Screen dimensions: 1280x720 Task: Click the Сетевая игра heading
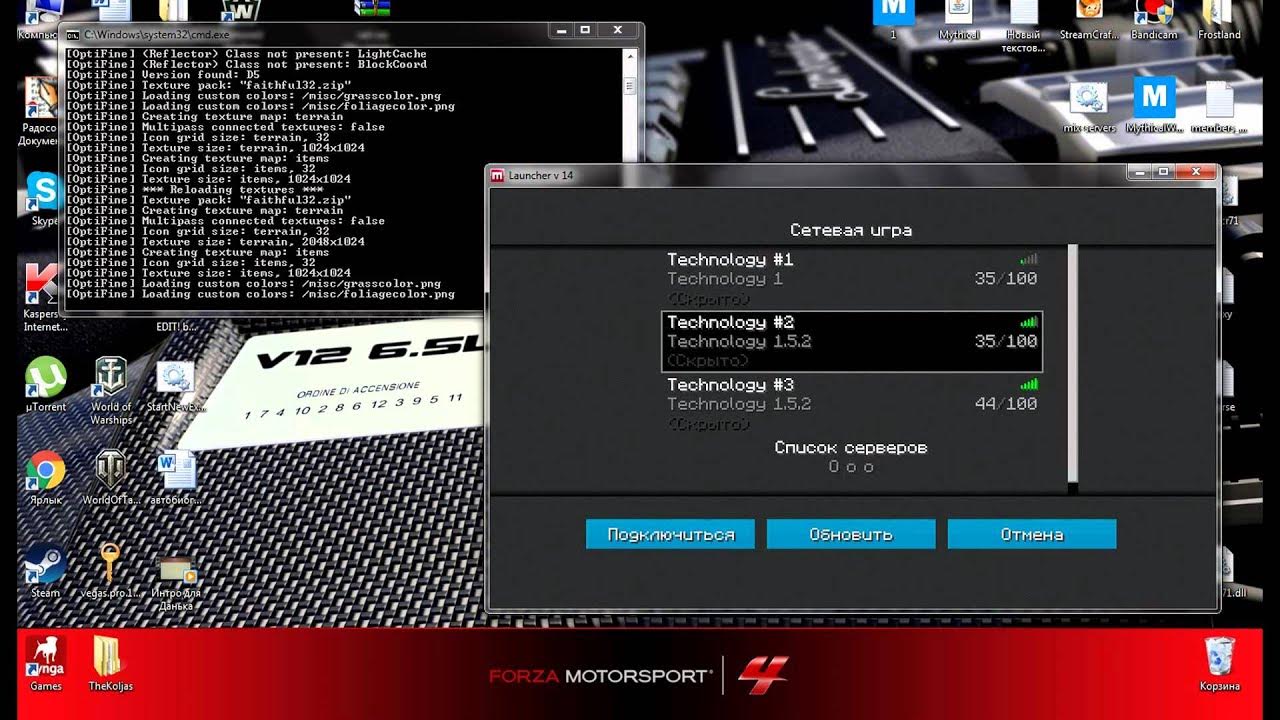851,230
